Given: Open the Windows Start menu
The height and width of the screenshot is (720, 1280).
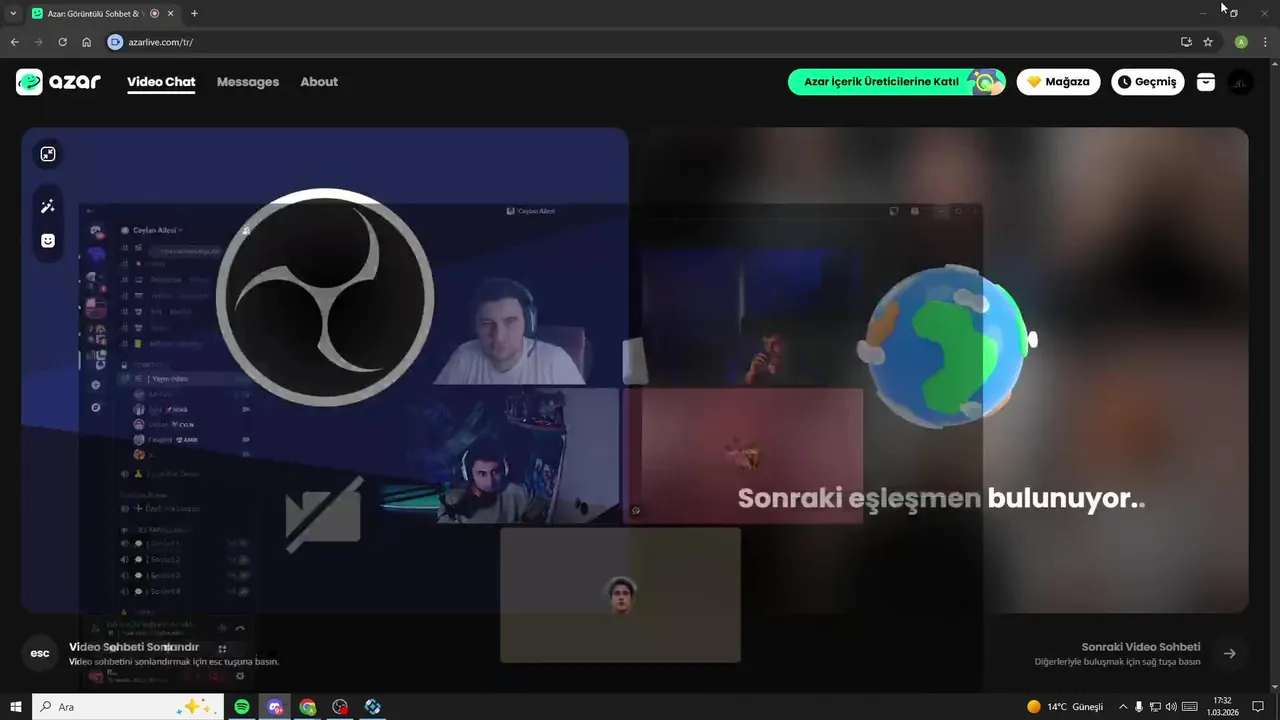Looking at the screenshot, I should point(15,707).
